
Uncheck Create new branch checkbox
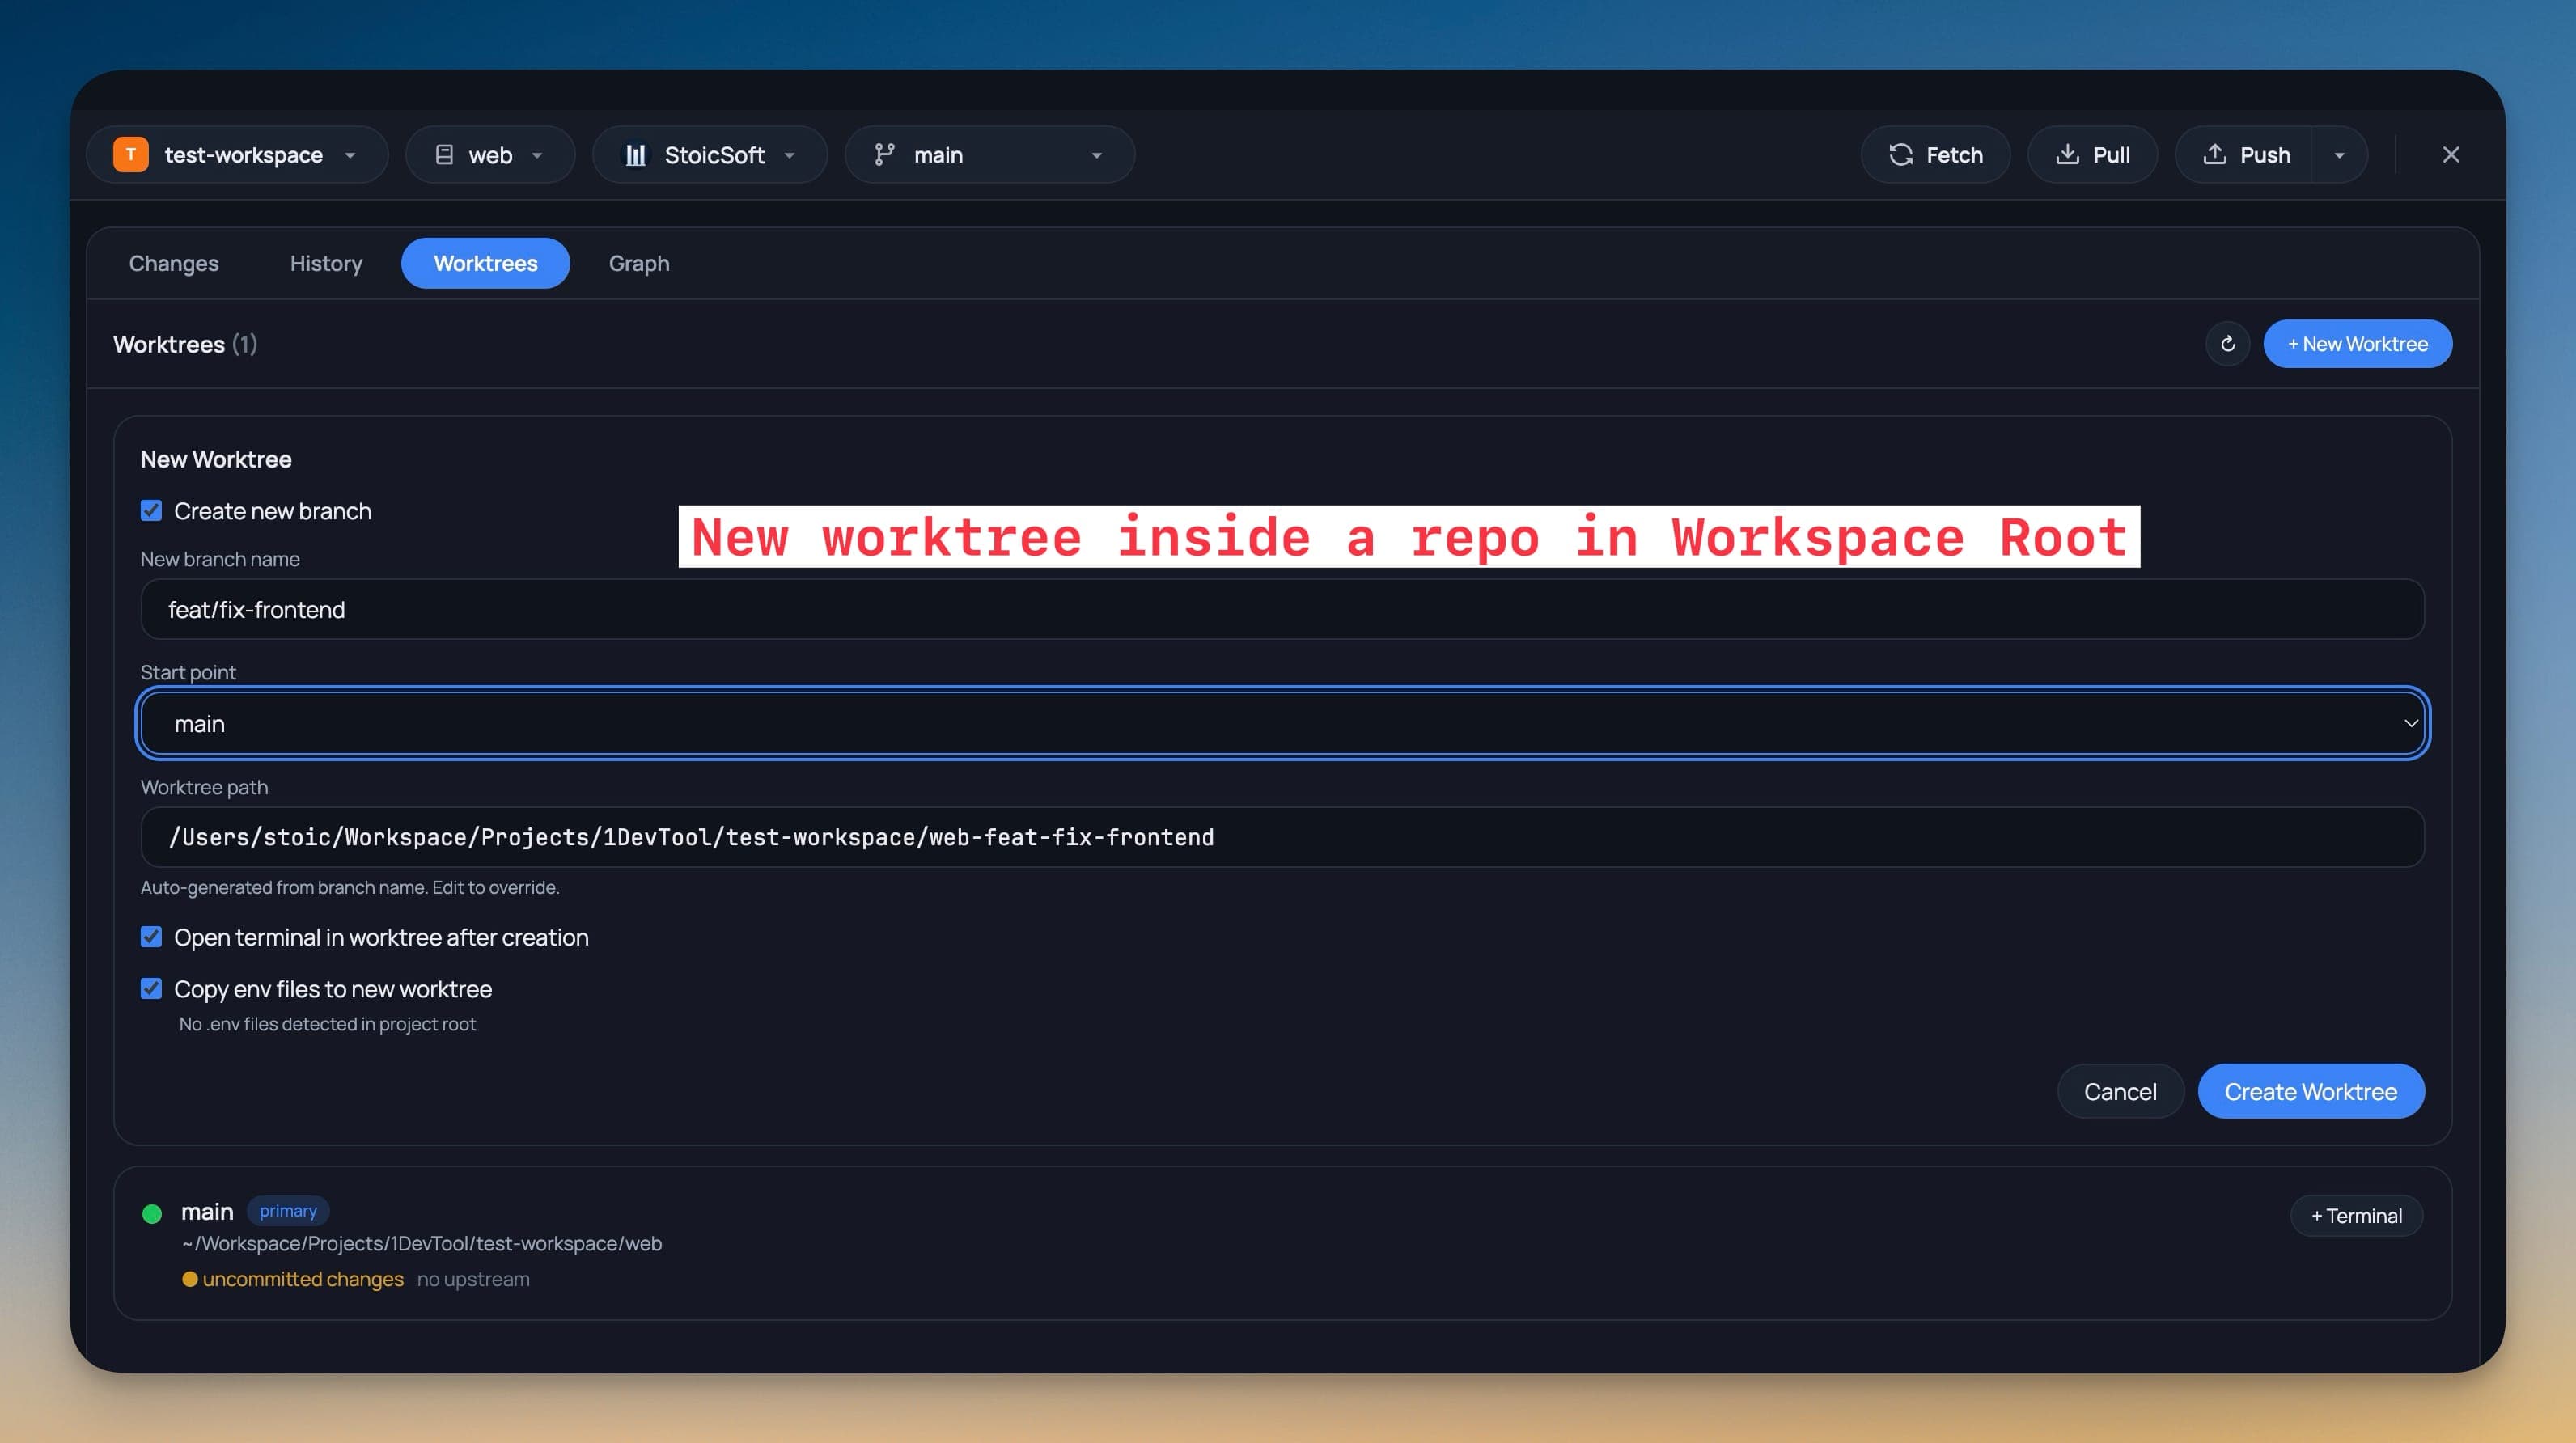point(151,511)
